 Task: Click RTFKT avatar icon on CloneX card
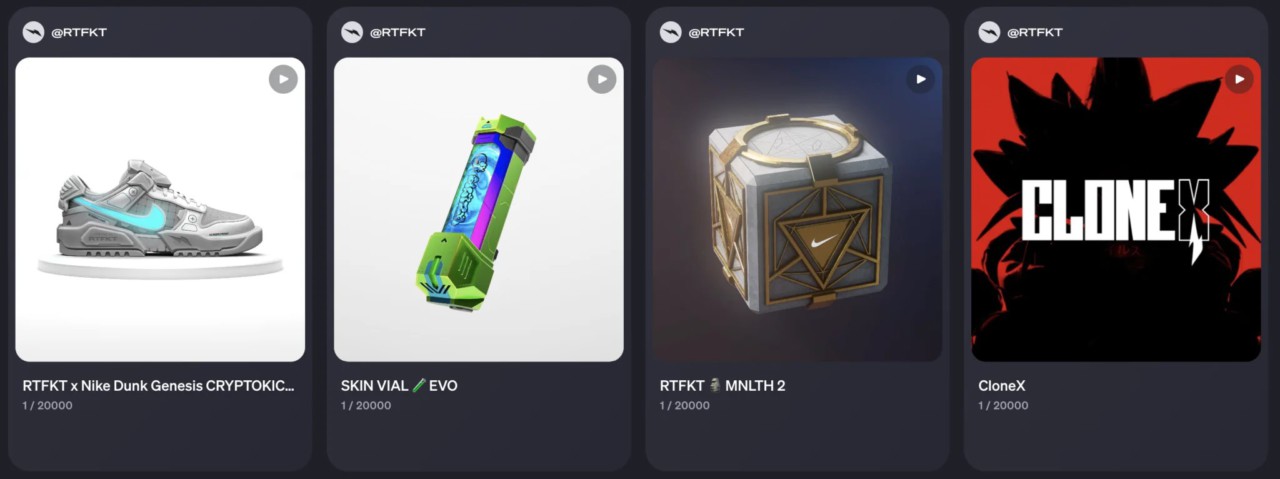click(989, 32)
